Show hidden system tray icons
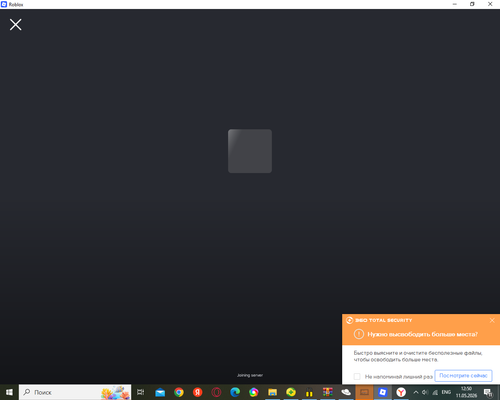This screenshot has width=500, height=400. click(x=416, y=392)
